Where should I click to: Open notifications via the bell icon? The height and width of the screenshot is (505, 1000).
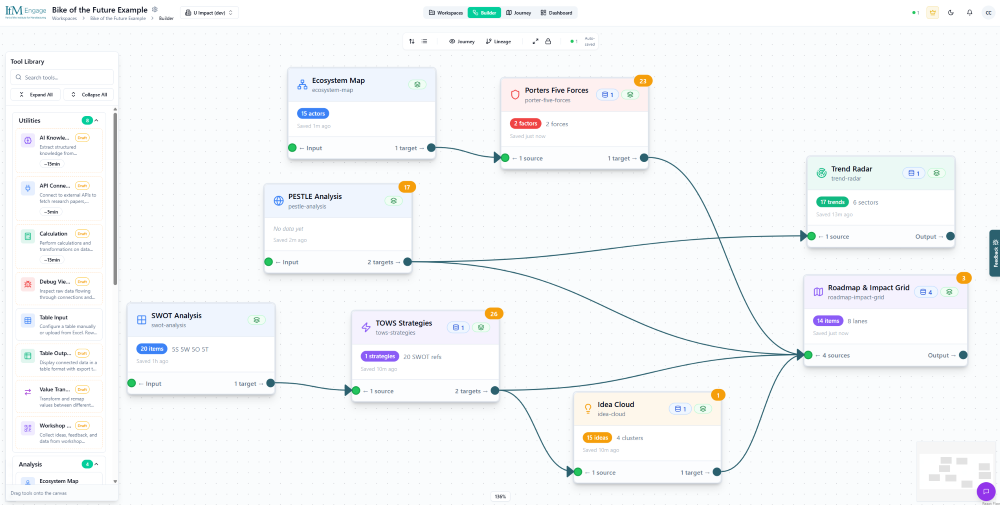click(x=969, y=13)
